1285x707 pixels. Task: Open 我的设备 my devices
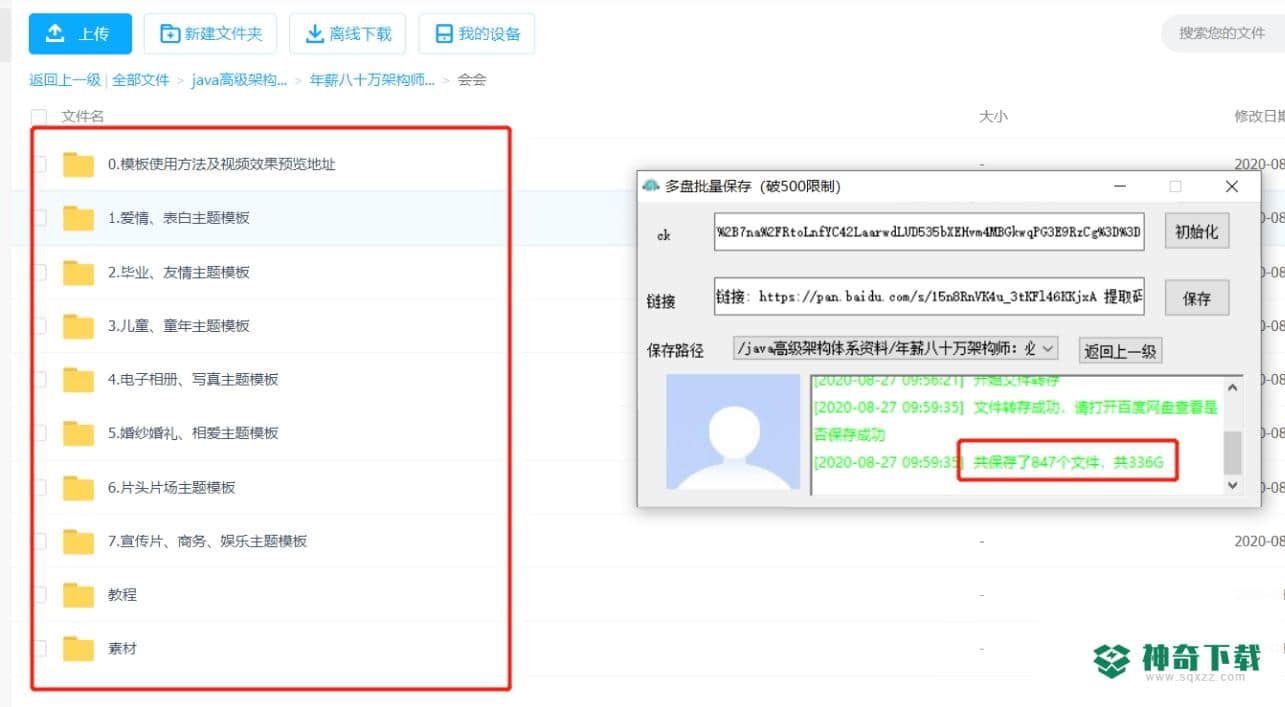[476, 34]
